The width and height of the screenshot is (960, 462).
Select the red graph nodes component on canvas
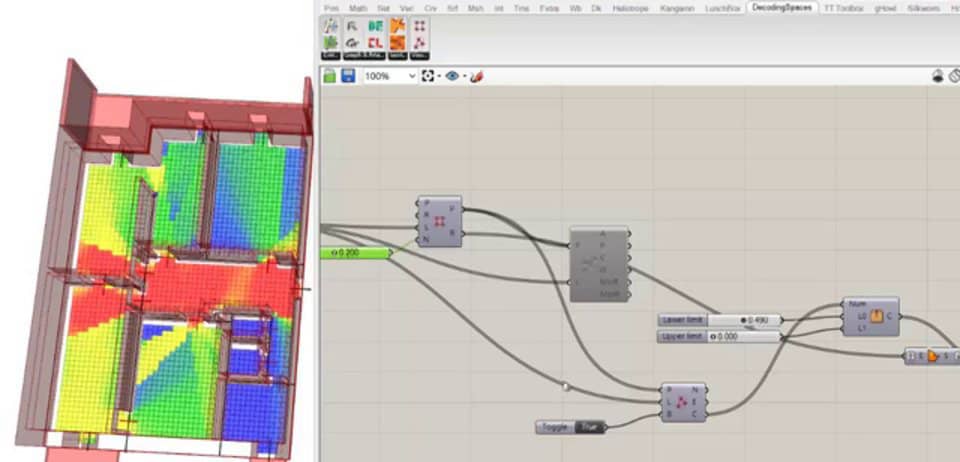(x=683, y=402)
